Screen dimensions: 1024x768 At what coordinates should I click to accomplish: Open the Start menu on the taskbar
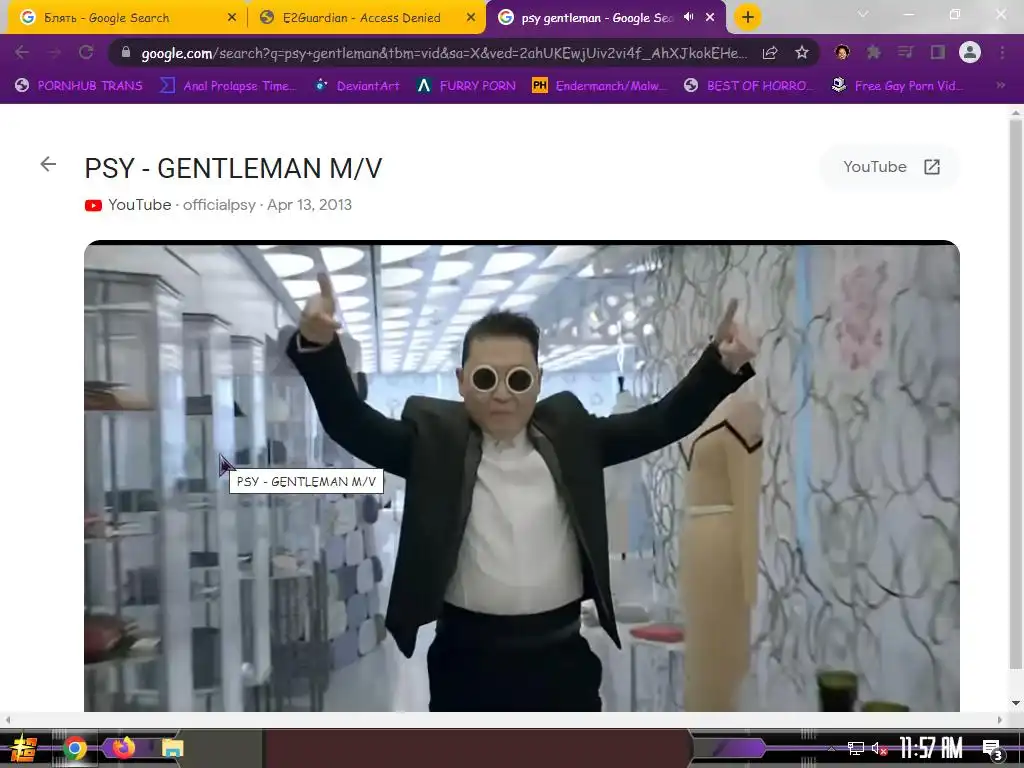[23, 748]
